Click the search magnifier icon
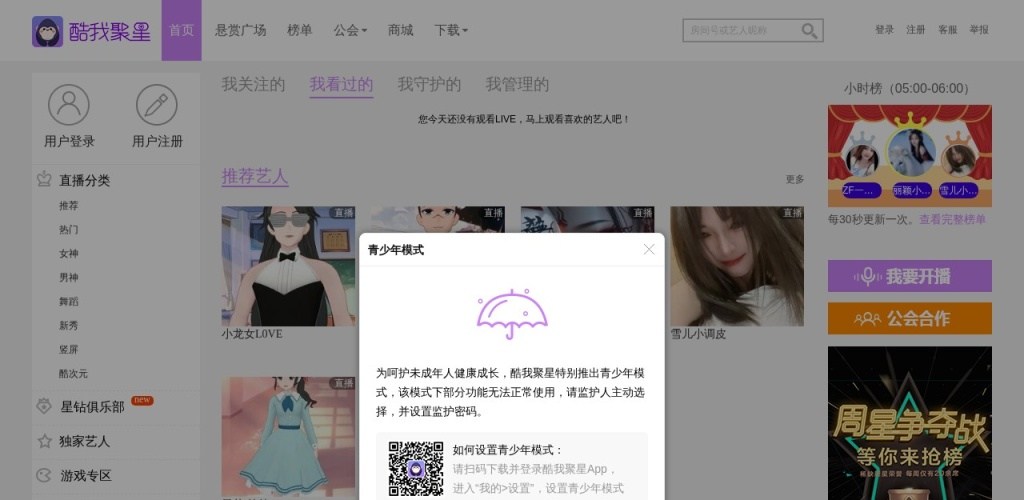 point(809,31)
